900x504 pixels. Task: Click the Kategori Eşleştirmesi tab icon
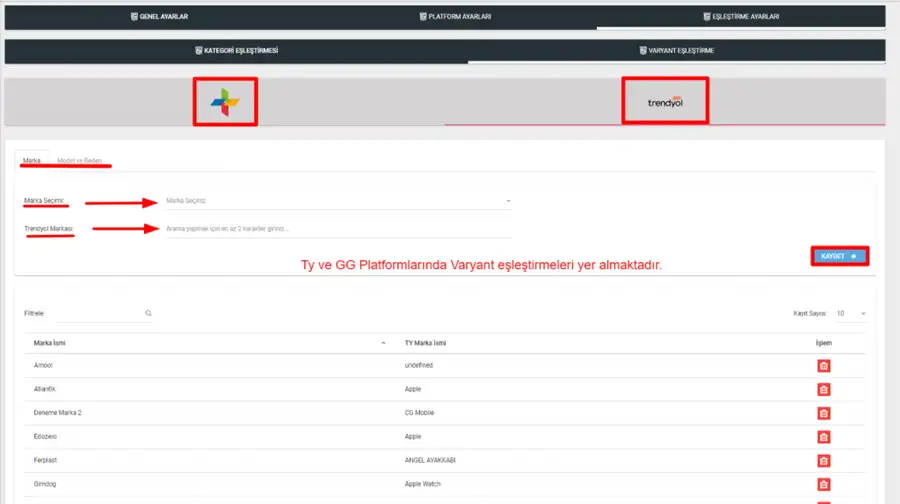point(199,51)
